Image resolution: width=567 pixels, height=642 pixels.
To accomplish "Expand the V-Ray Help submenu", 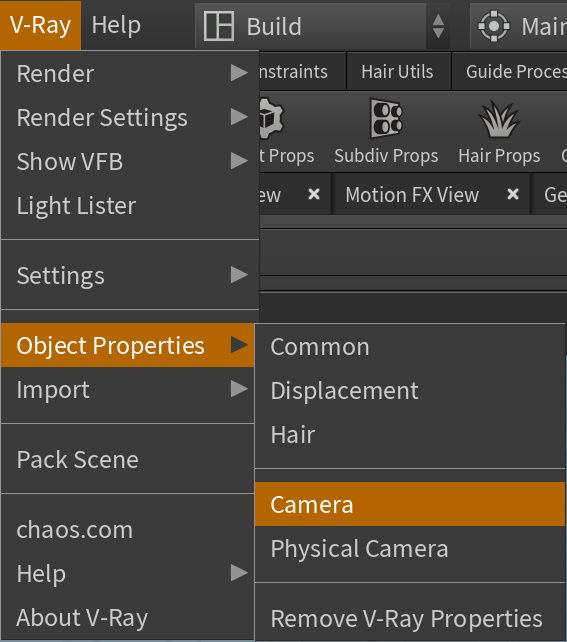I will coord(128,573).
